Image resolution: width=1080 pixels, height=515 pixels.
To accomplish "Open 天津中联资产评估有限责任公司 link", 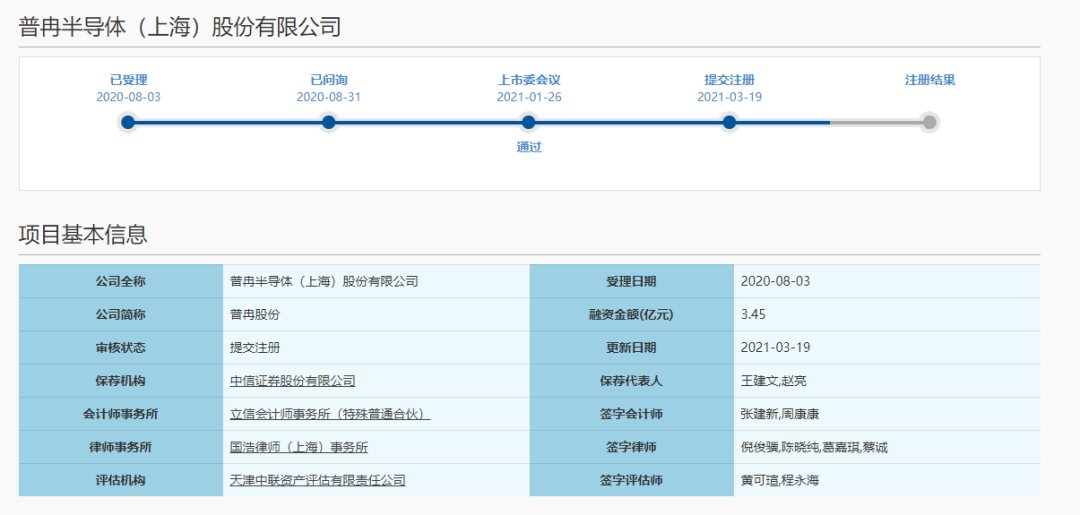I will (x=318, y=480).
